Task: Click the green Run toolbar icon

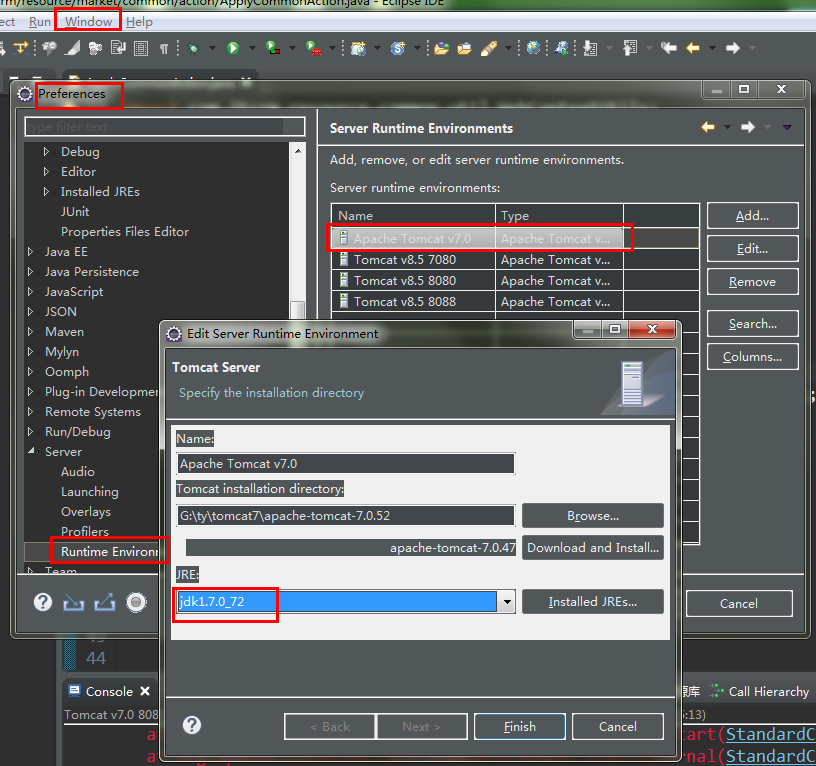Action: (233, 48)
